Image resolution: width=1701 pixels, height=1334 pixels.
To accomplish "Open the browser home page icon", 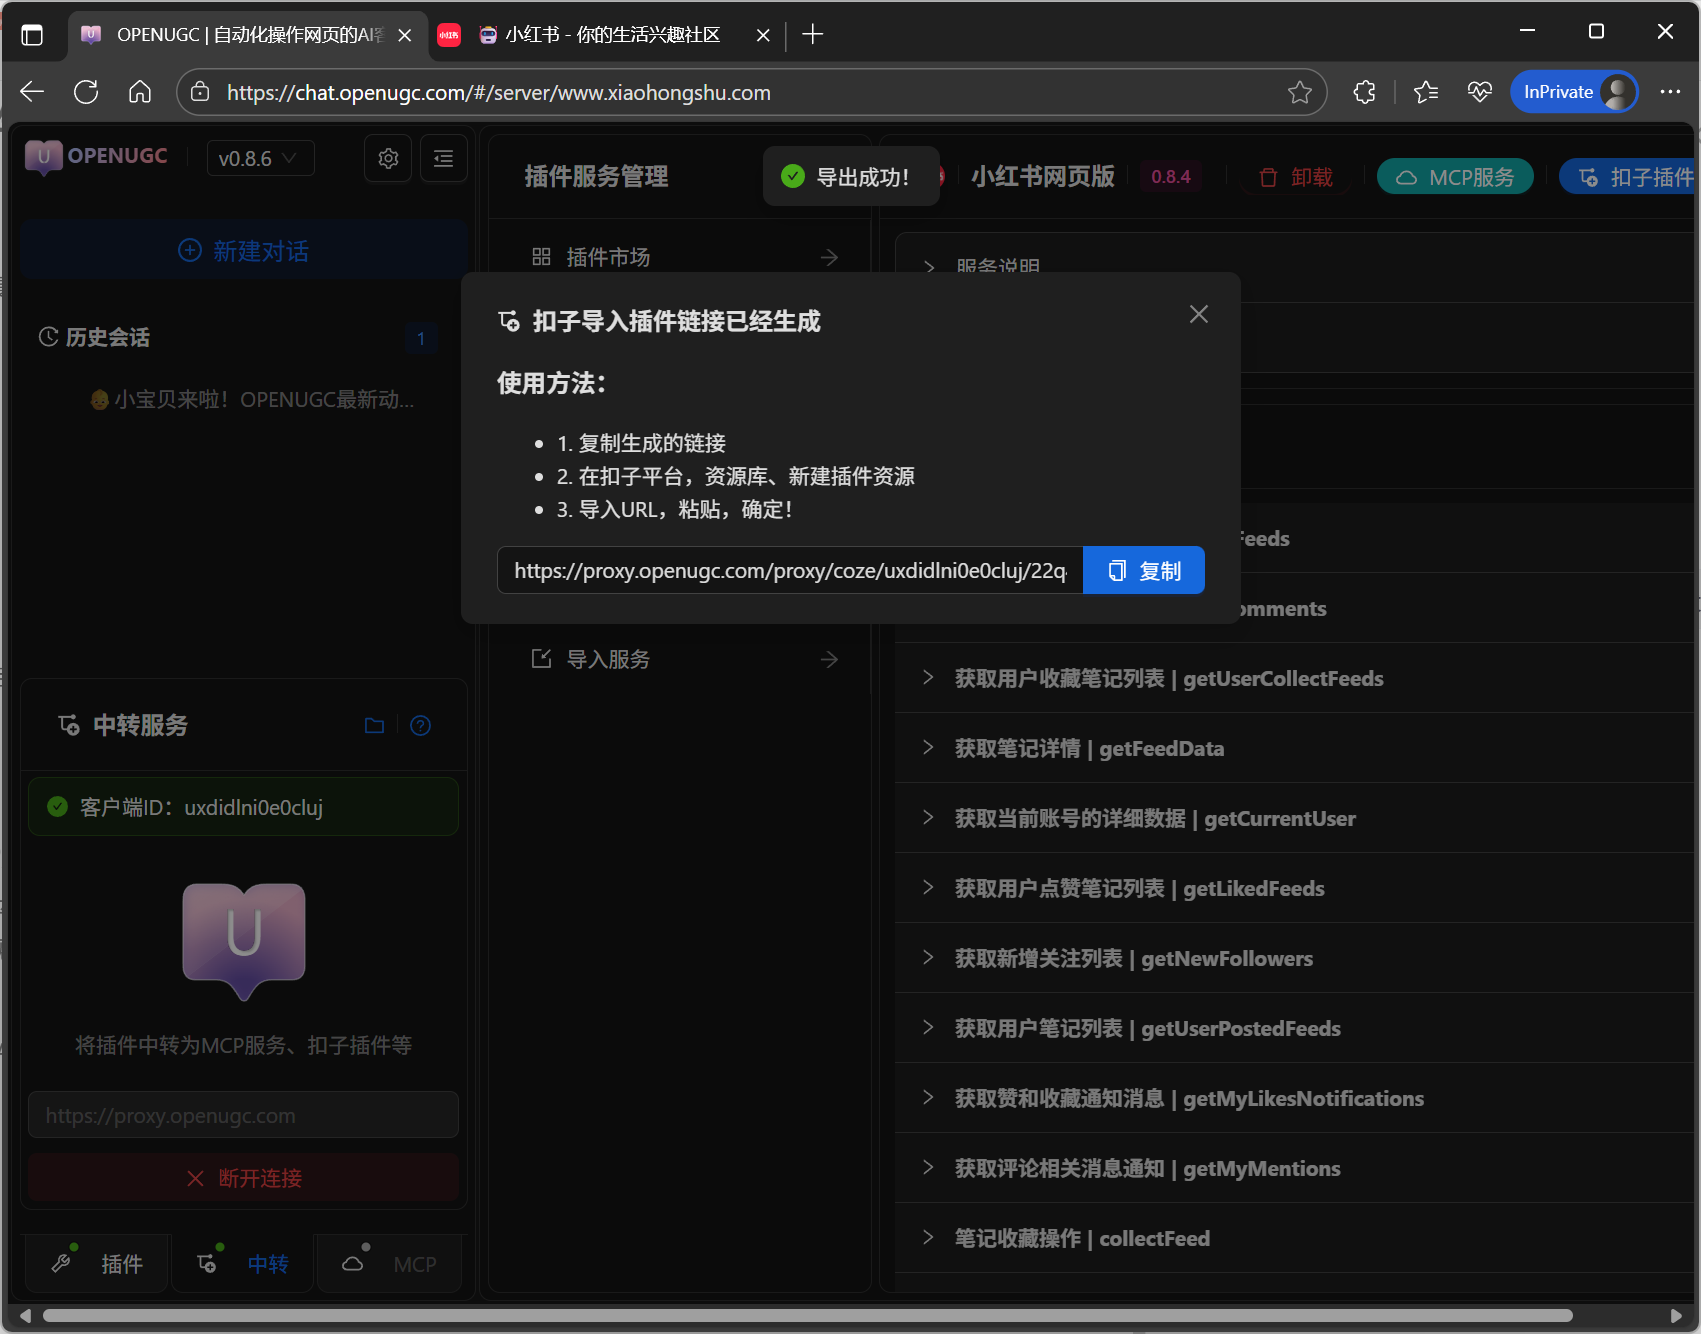I will point(140,92).
